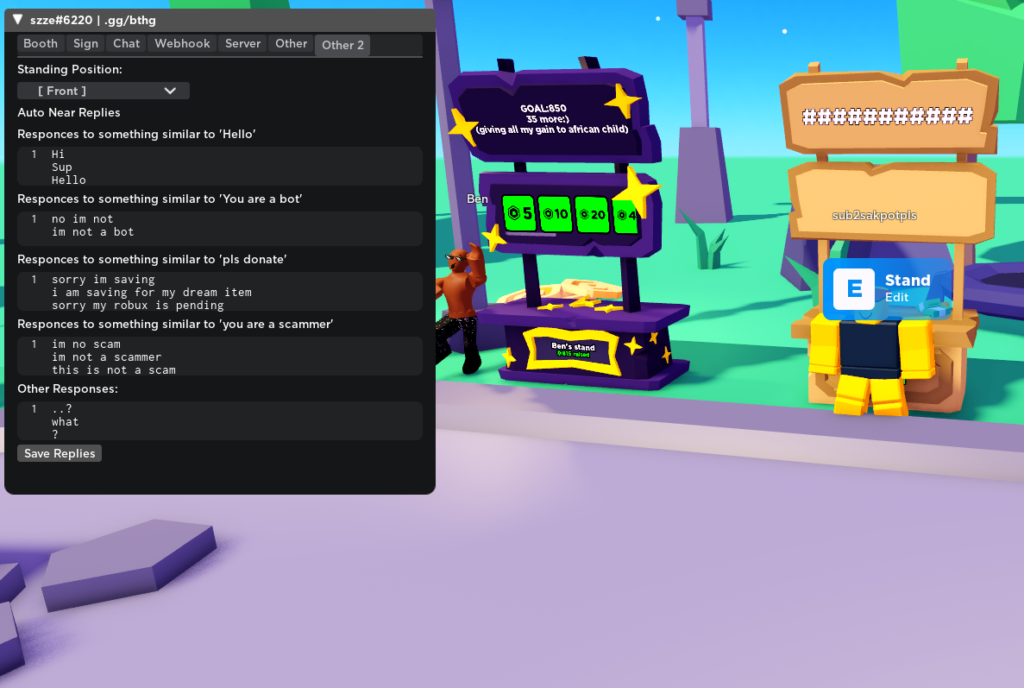Click the dropdown chevron next to Front

click(170, 91)
